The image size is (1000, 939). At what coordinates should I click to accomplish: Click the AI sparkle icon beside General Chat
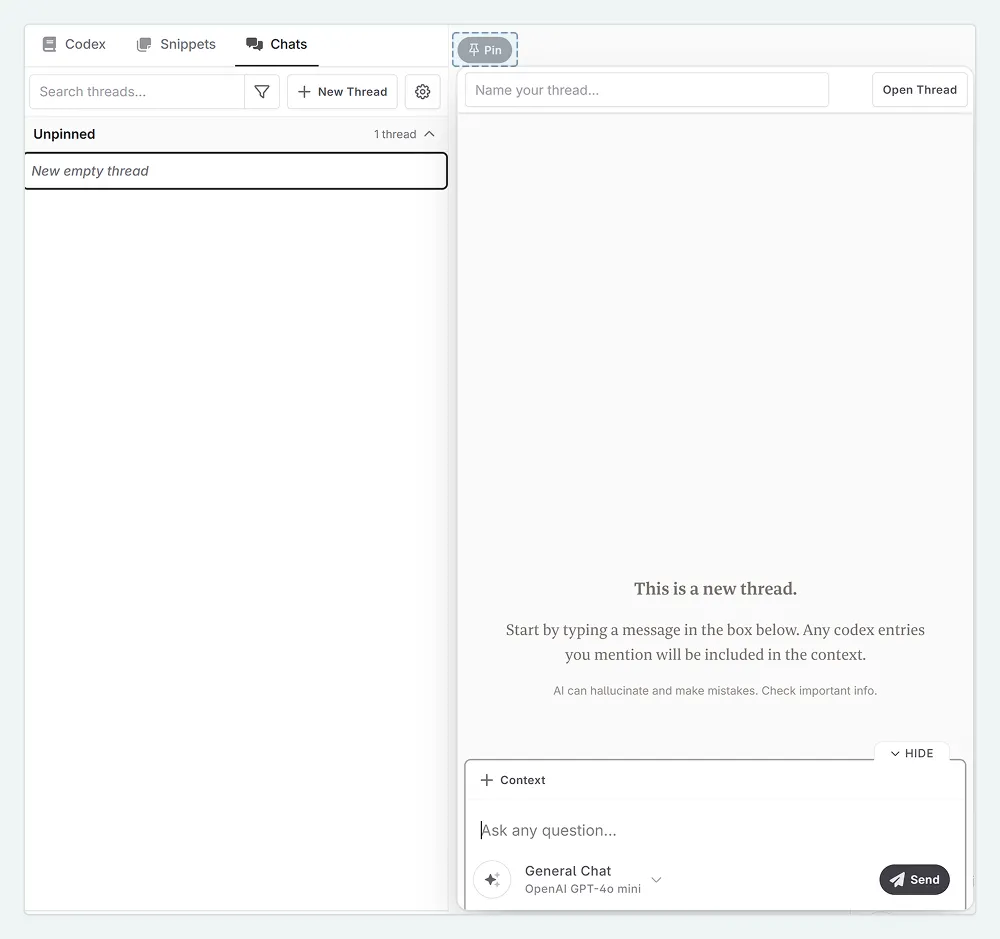[492, 879]
